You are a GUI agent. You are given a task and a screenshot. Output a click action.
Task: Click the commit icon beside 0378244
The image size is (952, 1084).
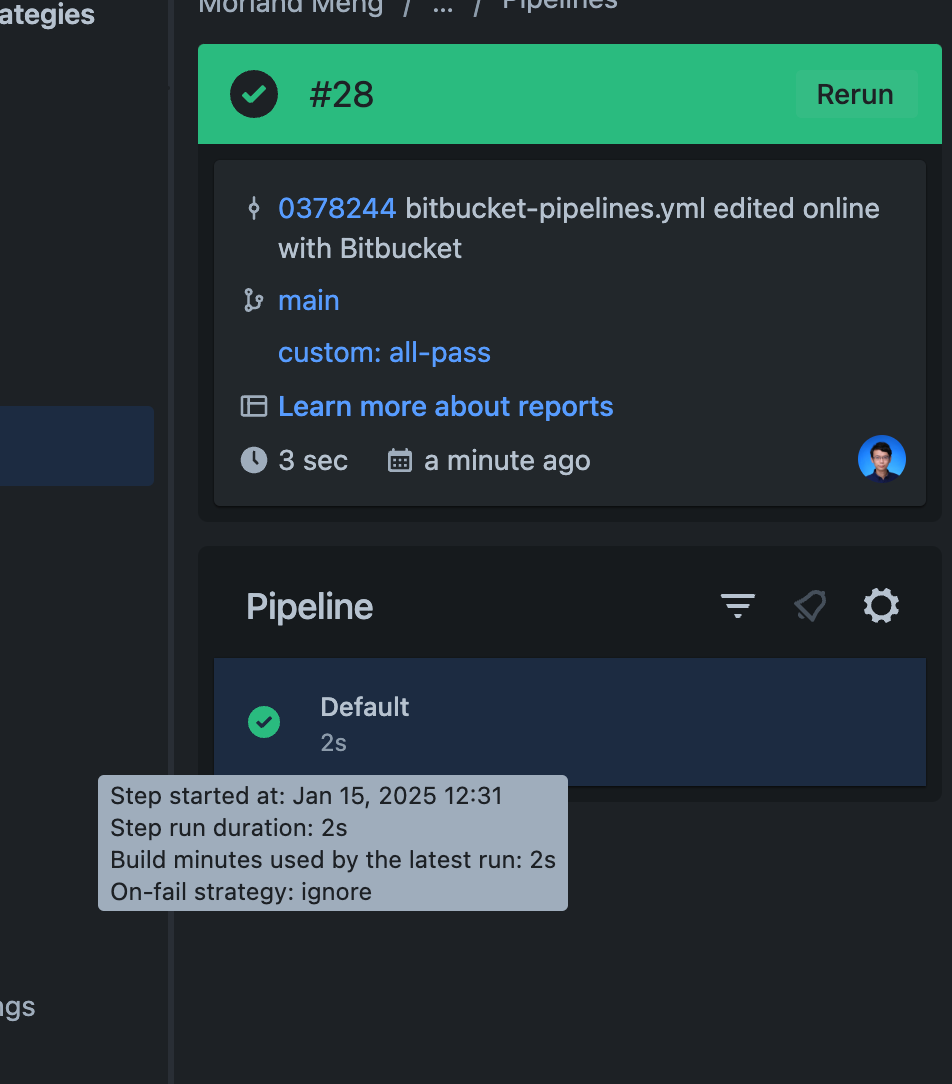pos(254,209)
